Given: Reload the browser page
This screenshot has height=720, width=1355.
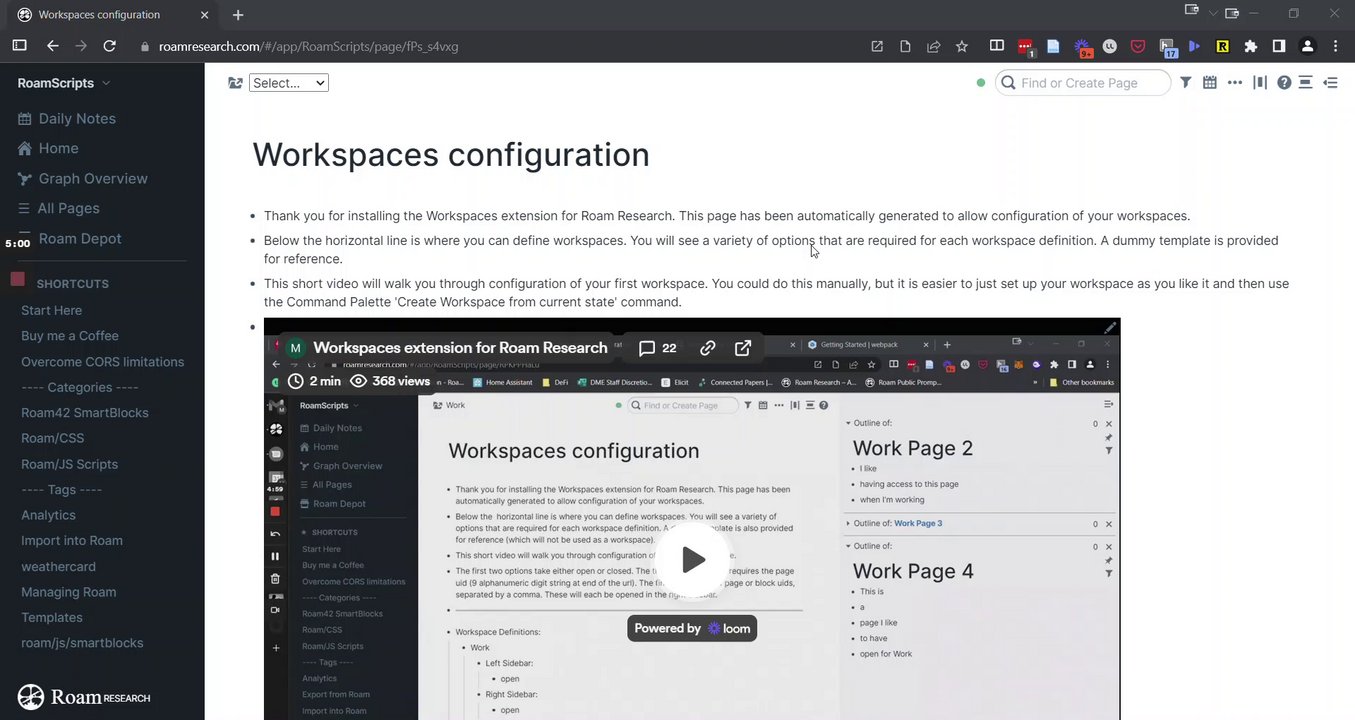Looking at the screenshot, I should 109,46.
